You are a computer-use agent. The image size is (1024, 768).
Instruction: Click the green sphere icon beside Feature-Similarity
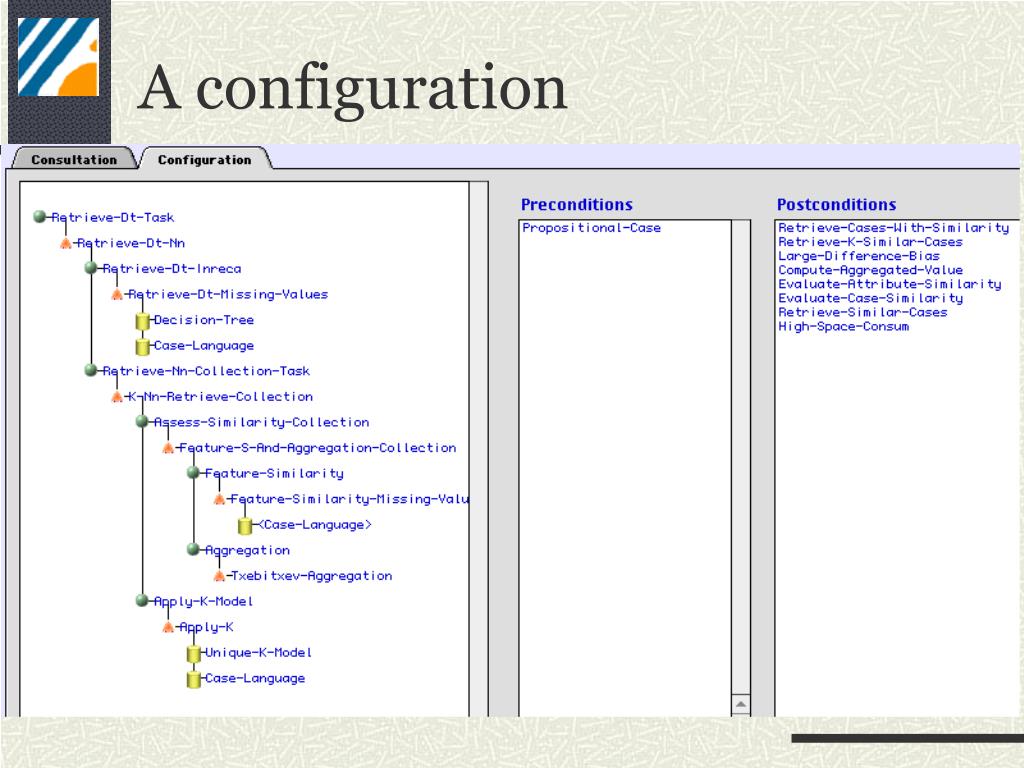coord(193,472)
